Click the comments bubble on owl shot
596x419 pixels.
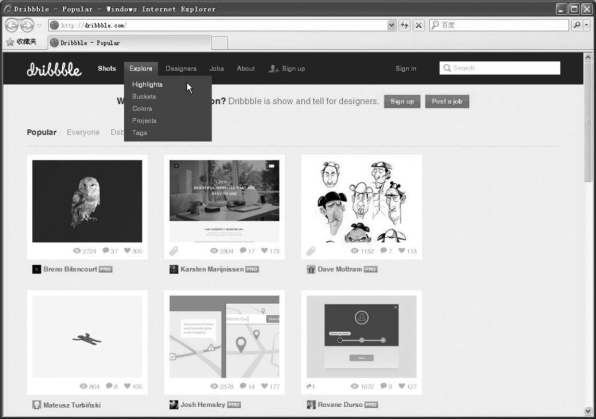pyautogui.click(x=106, y=251)
